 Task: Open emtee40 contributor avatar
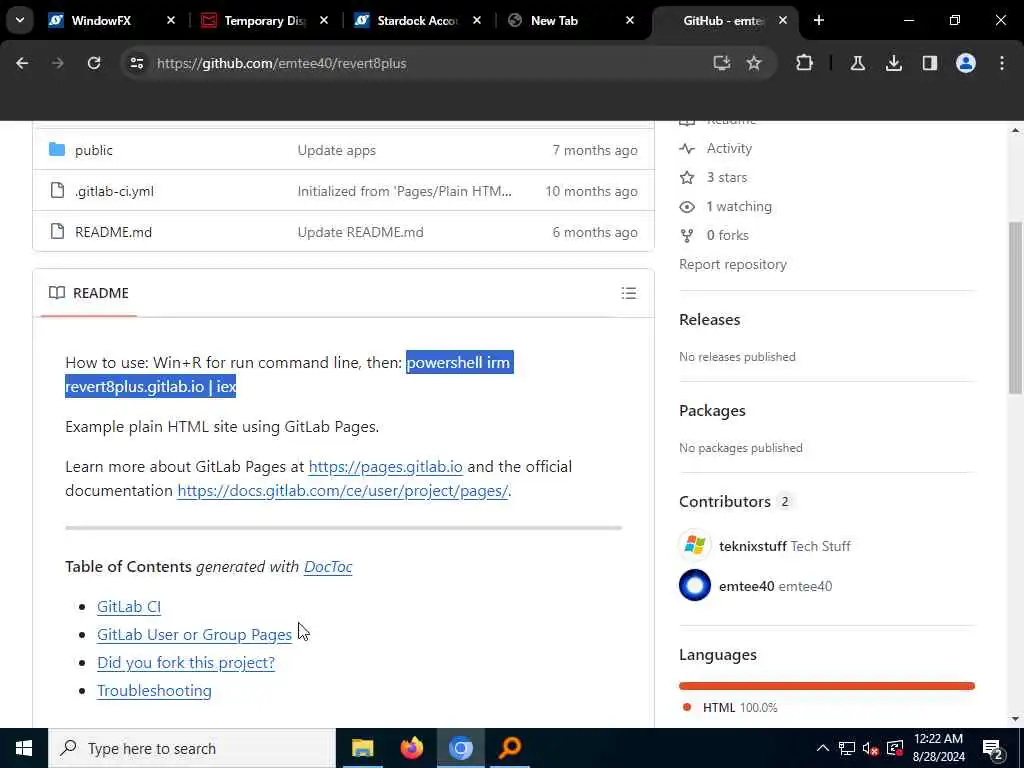pos(695,585)
